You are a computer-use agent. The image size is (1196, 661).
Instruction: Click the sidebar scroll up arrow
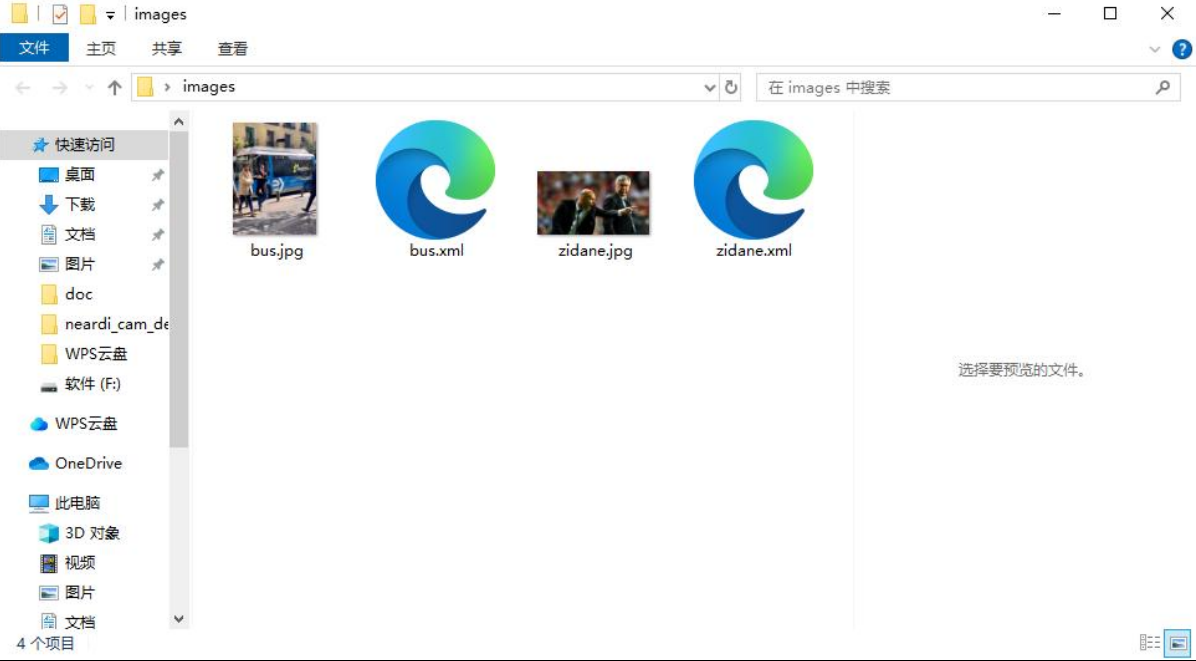tap(178, 122)
